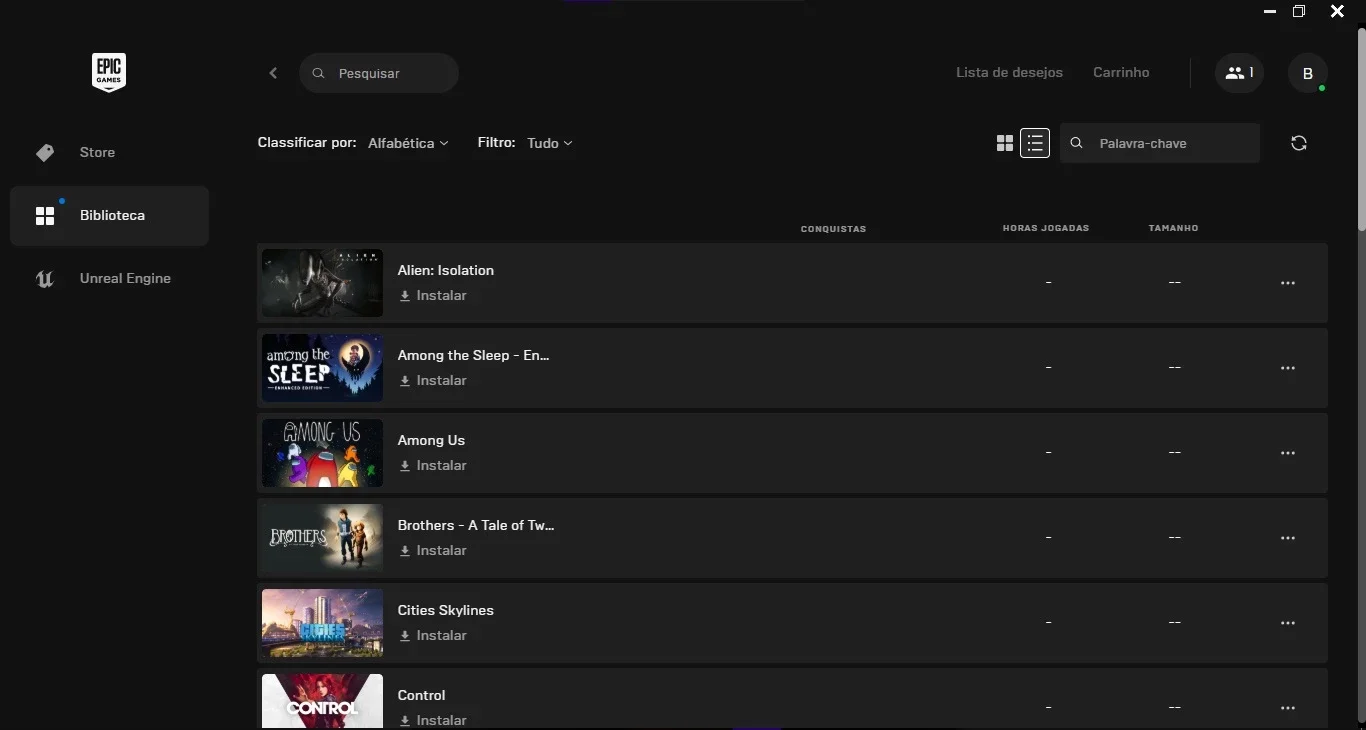Open the Biblioteca section
Viewport: 1366px width, 730px height.
(x=109, y=216)
